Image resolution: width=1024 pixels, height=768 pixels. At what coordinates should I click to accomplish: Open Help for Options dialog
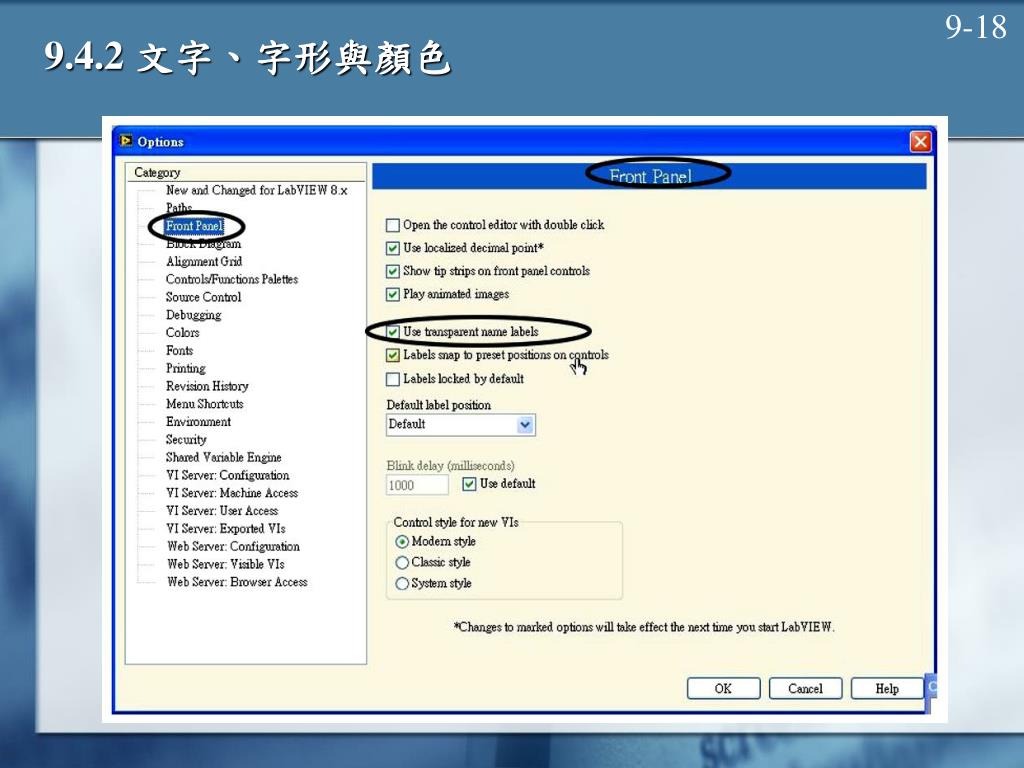[887, 688]
